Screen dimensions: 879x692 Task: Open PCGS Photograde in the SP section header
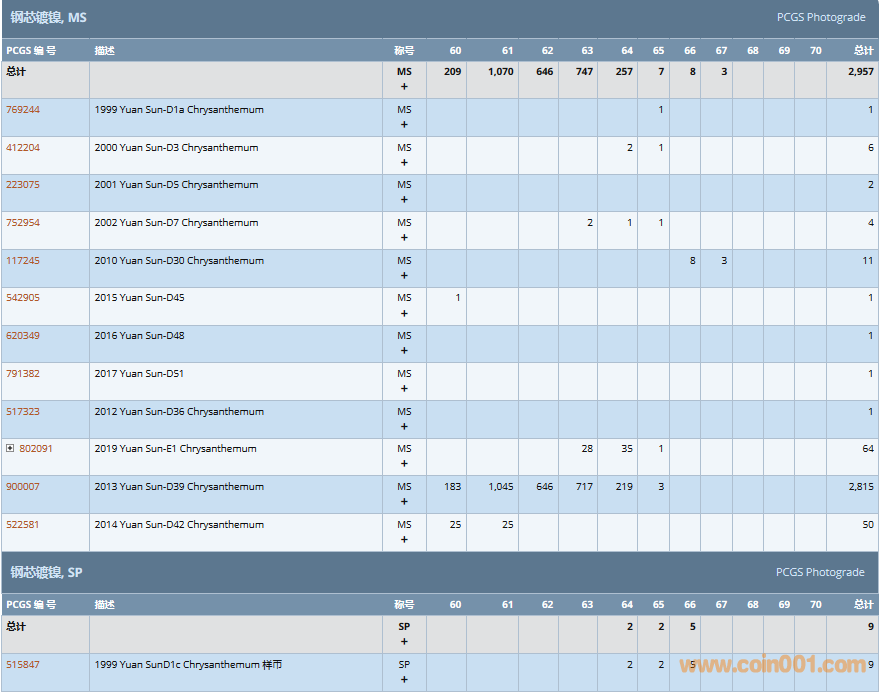(820, 572)
